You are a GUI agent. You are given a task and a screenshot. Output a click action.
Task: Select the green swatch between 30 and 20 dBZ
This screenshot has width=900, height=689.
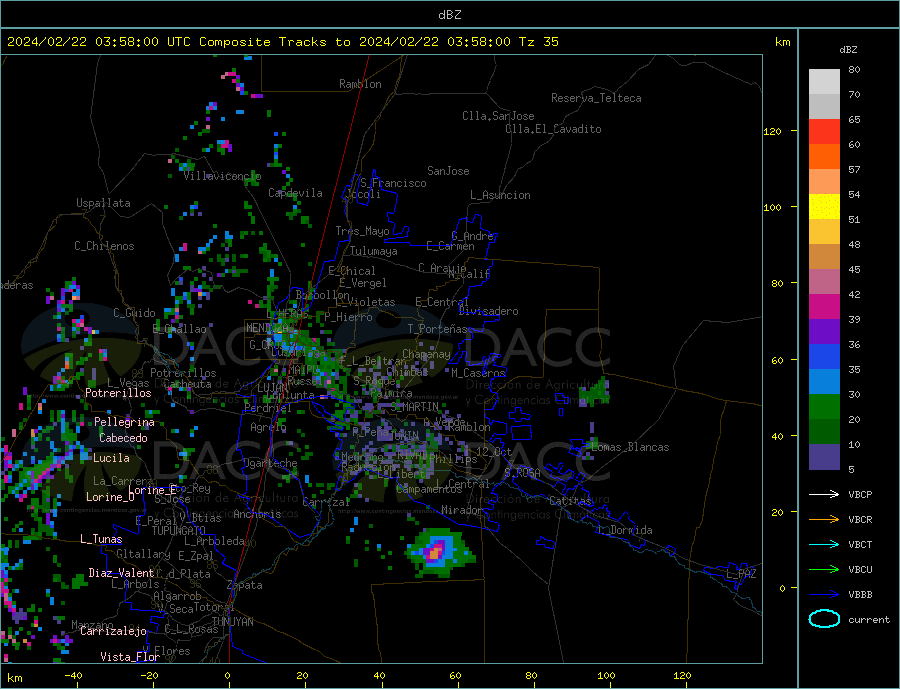824,407
